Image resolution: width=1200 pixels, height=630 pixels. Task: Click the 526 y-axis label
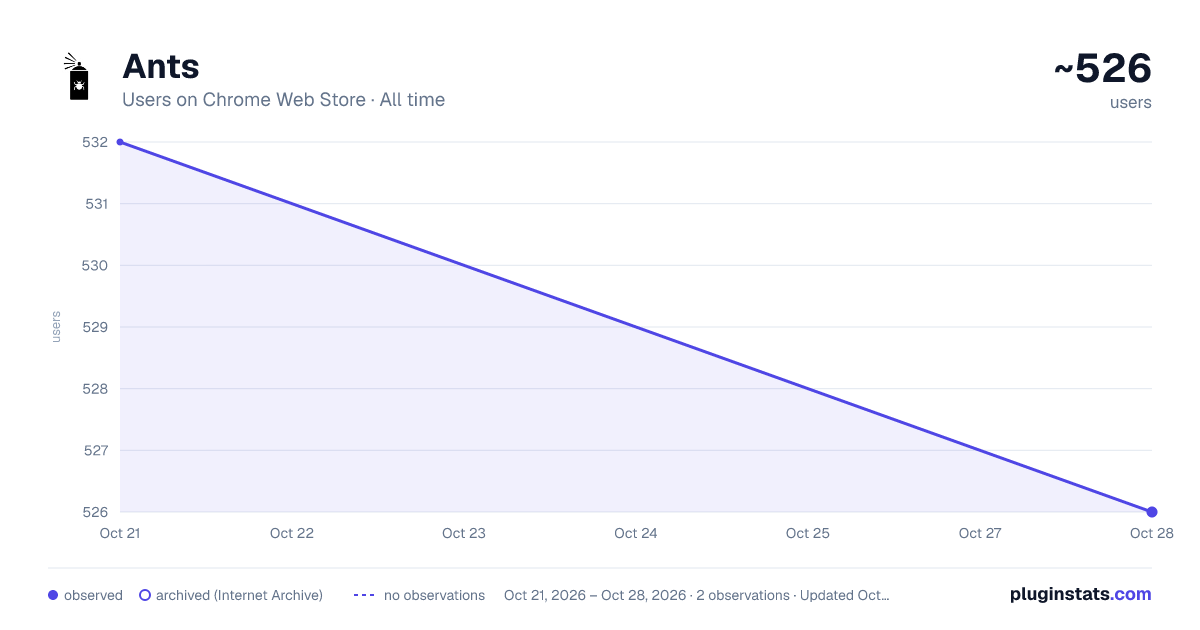[x=96, y=512]
